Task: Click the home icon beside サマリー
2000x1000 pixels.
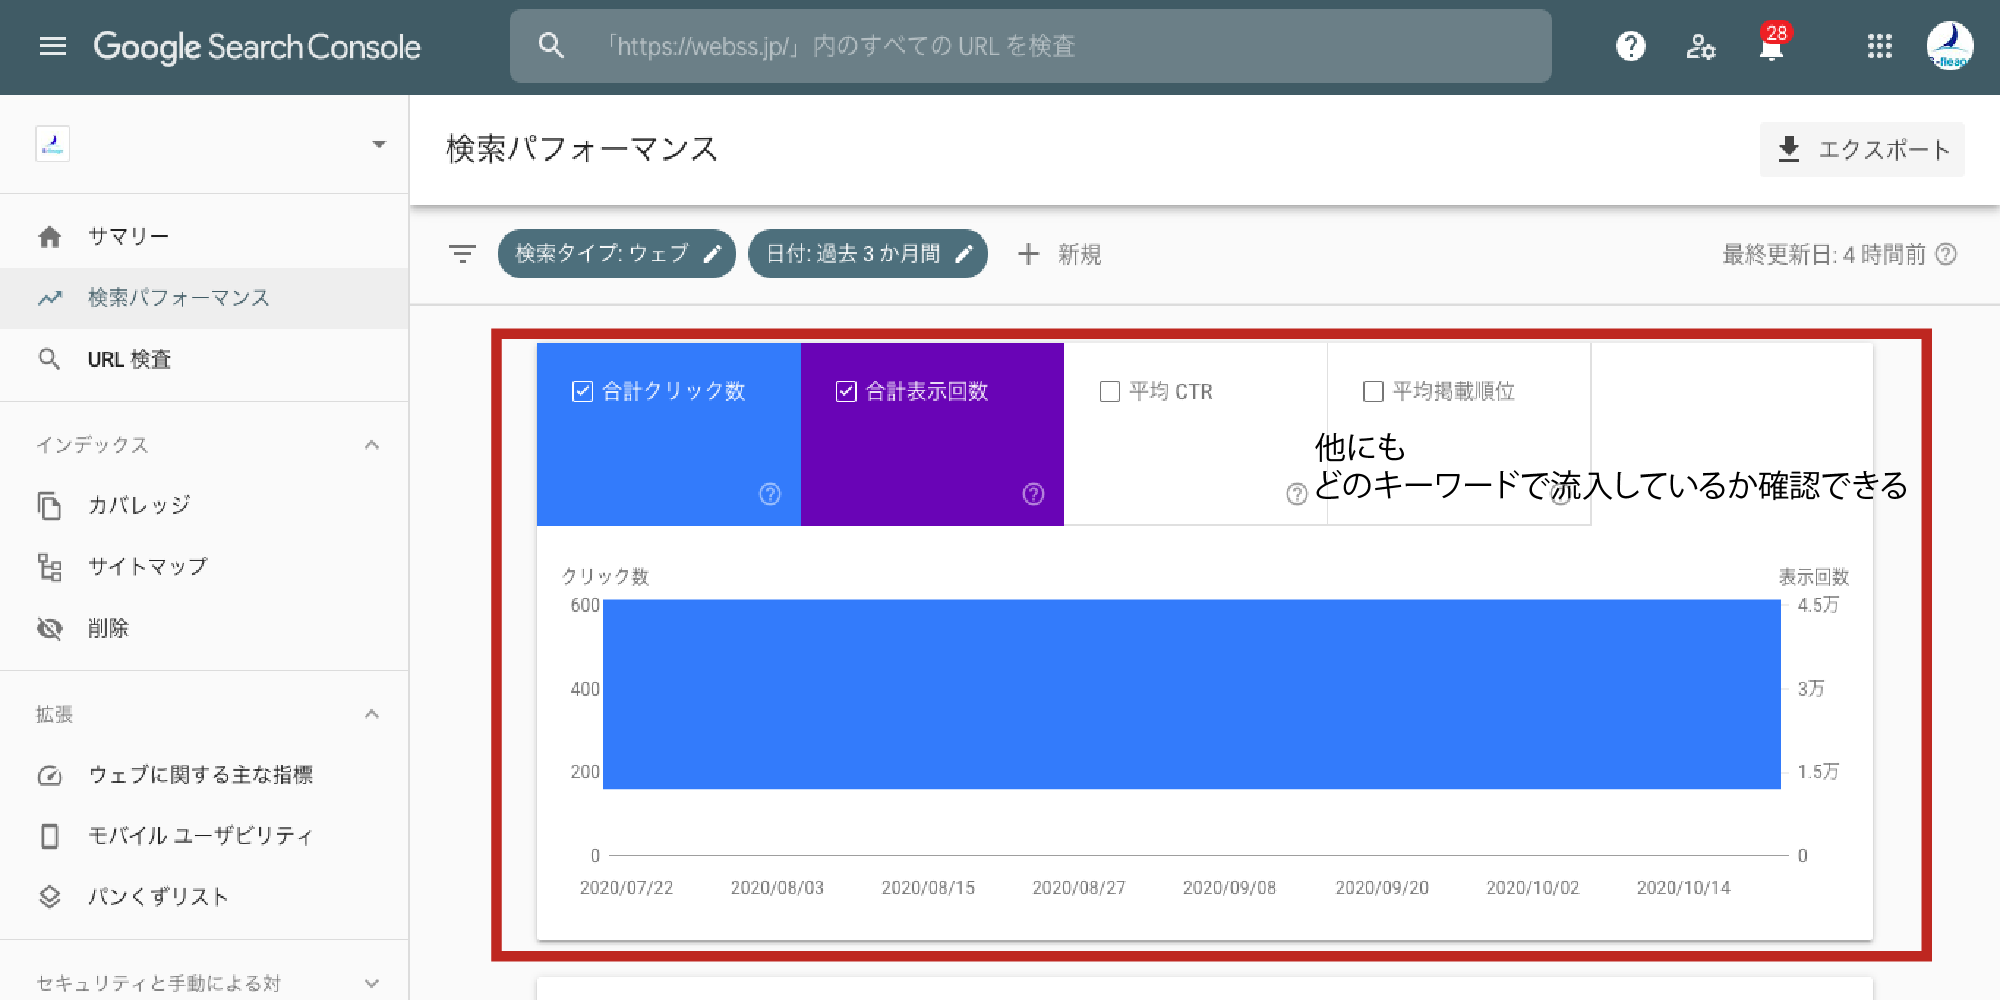Action: pos(49,237)
